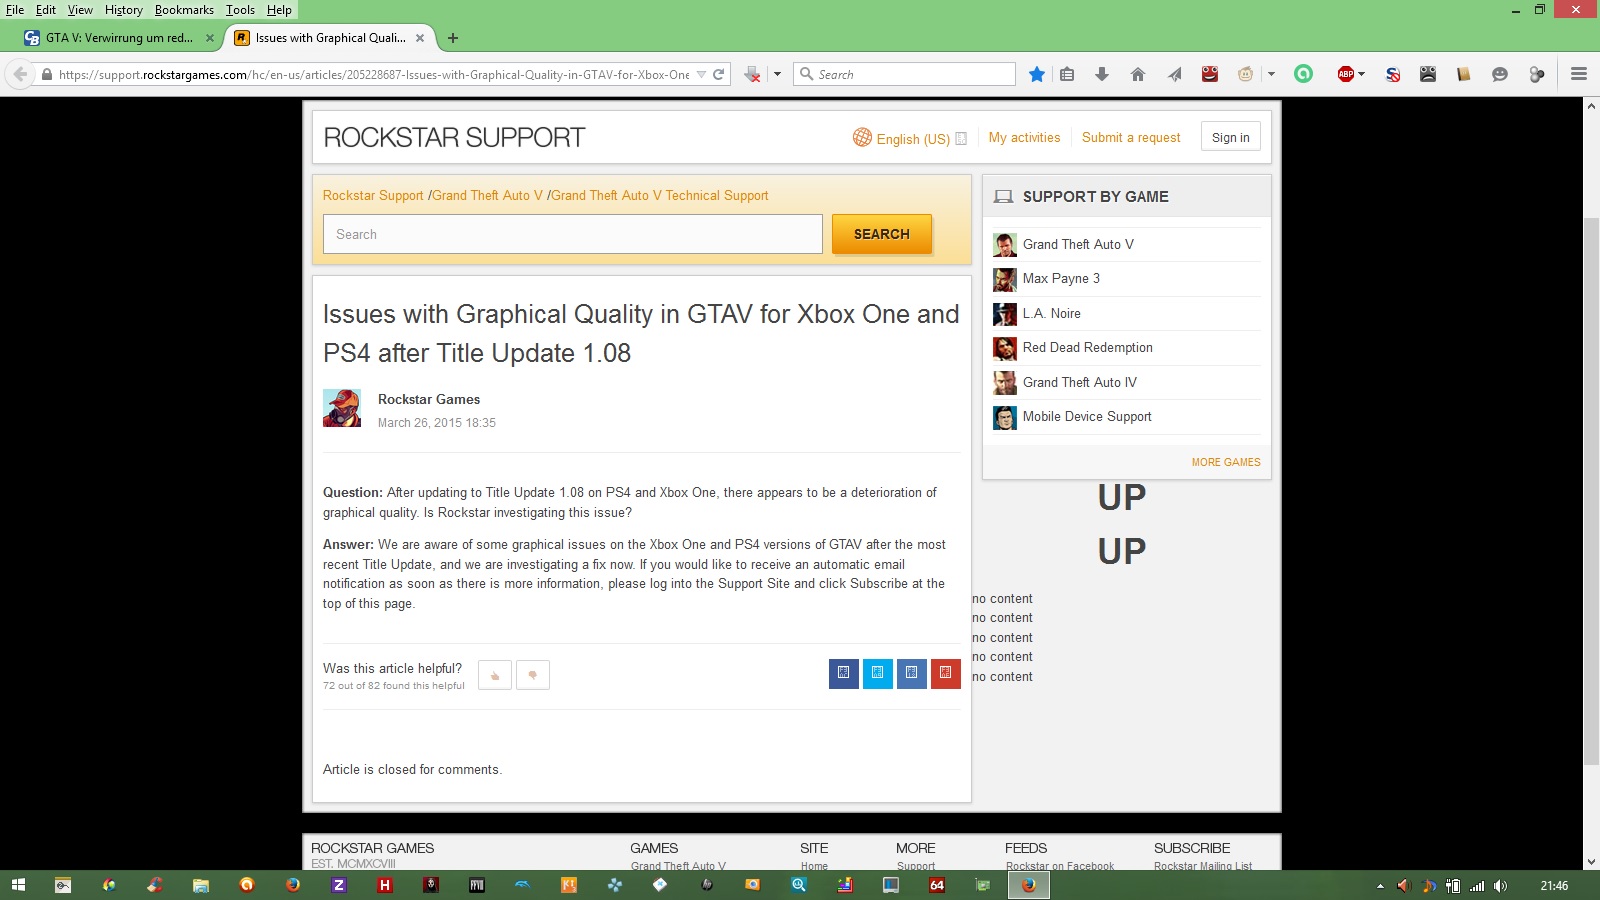Click the Rockstar Support breadcrumb link
This screenshot has height=900, width=1600.
[x=373, y=196]
